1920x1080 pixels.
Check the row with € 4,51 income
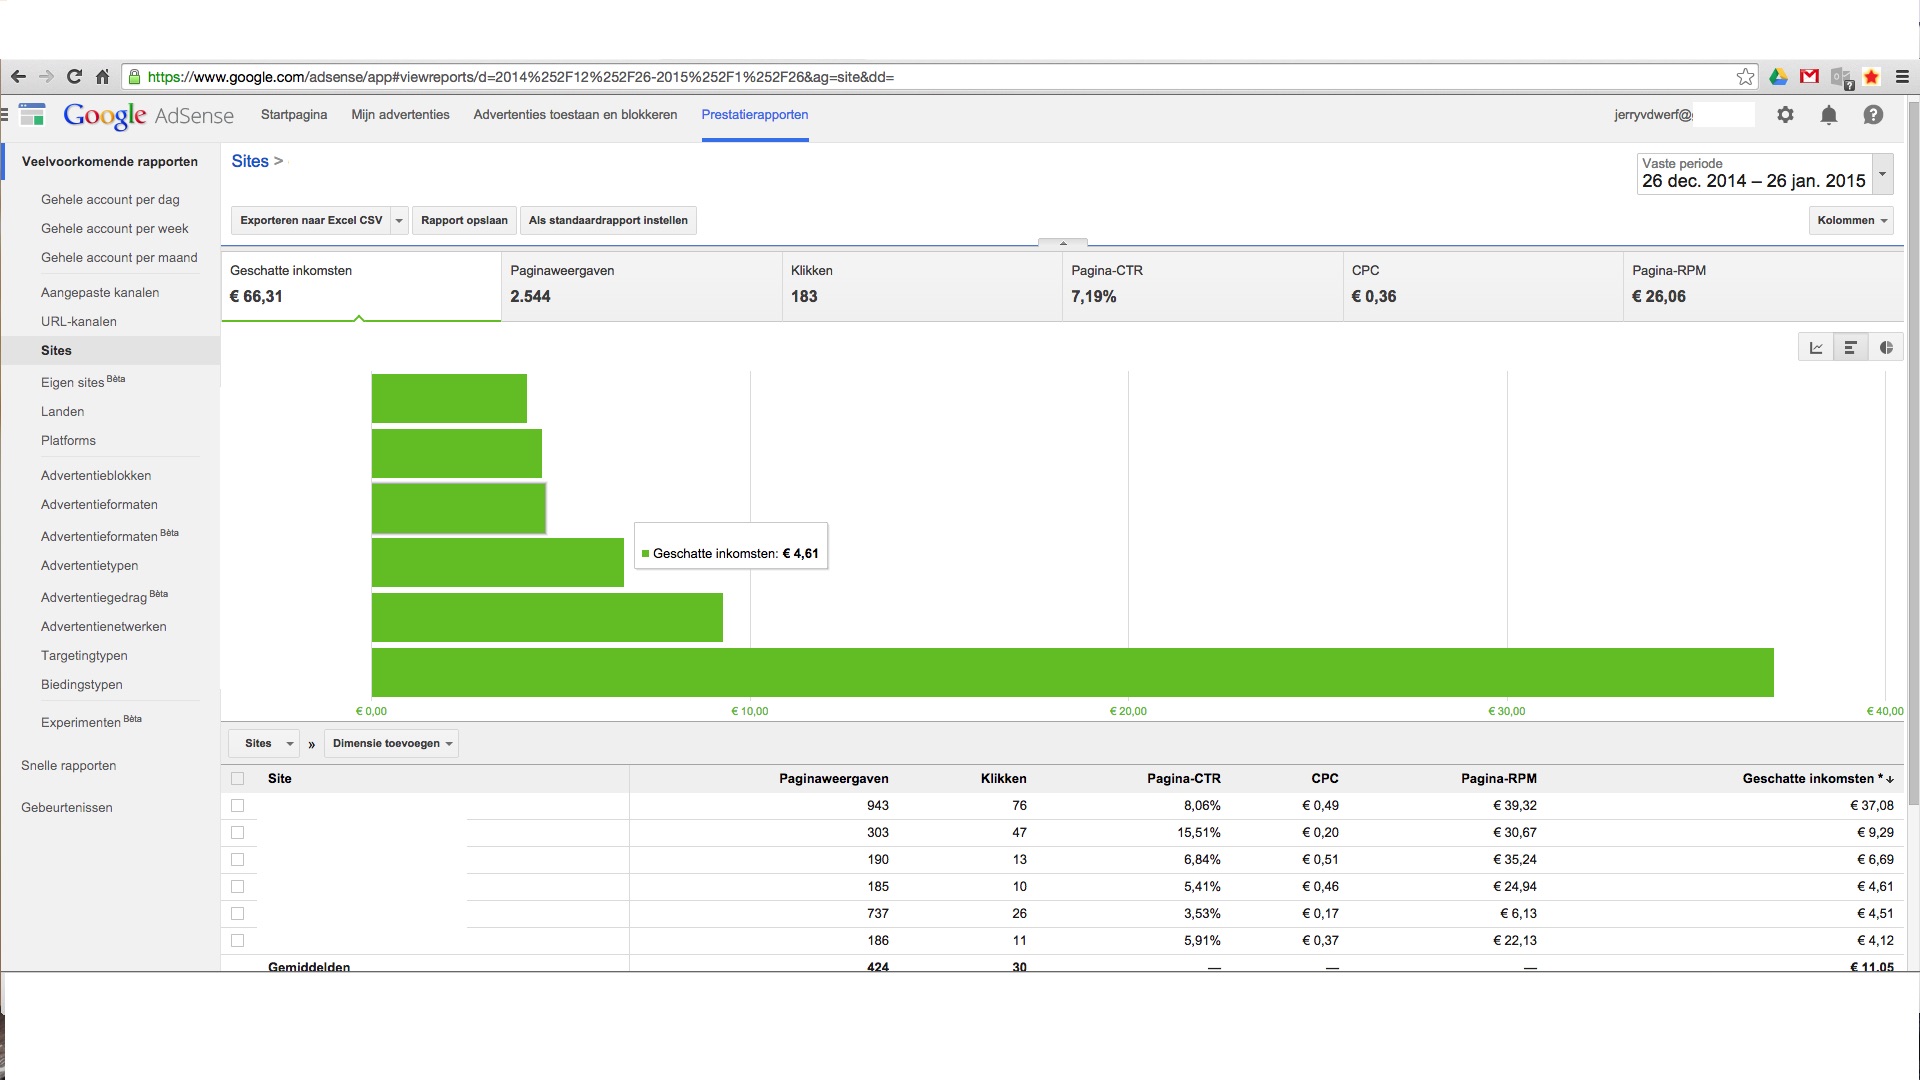[237, 914]
